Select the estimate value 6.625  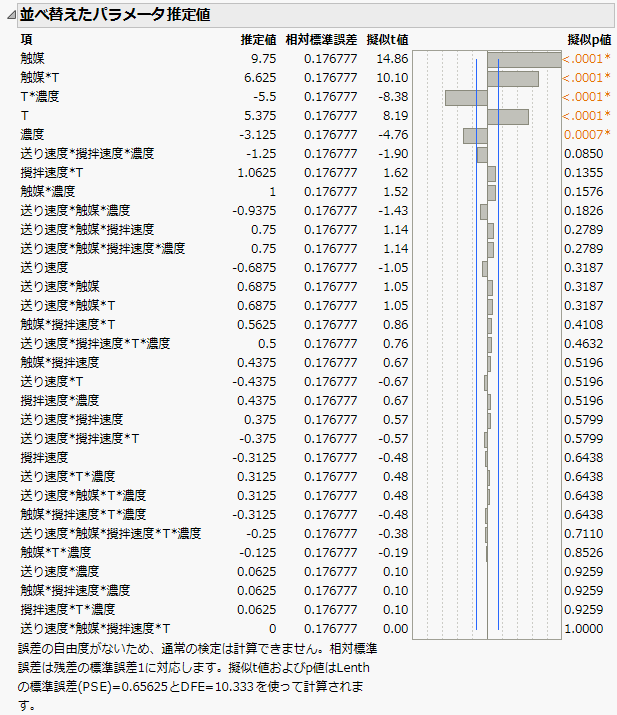(x=260, y=78)
